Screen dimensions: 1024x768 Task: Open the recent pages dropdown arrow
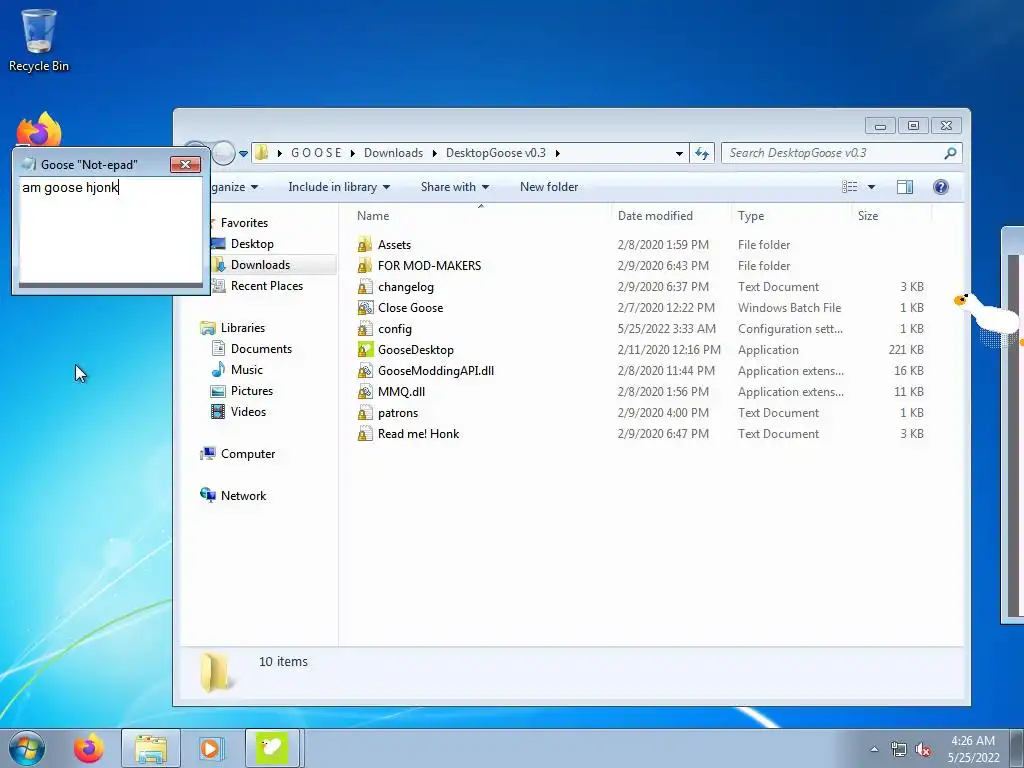243,153
